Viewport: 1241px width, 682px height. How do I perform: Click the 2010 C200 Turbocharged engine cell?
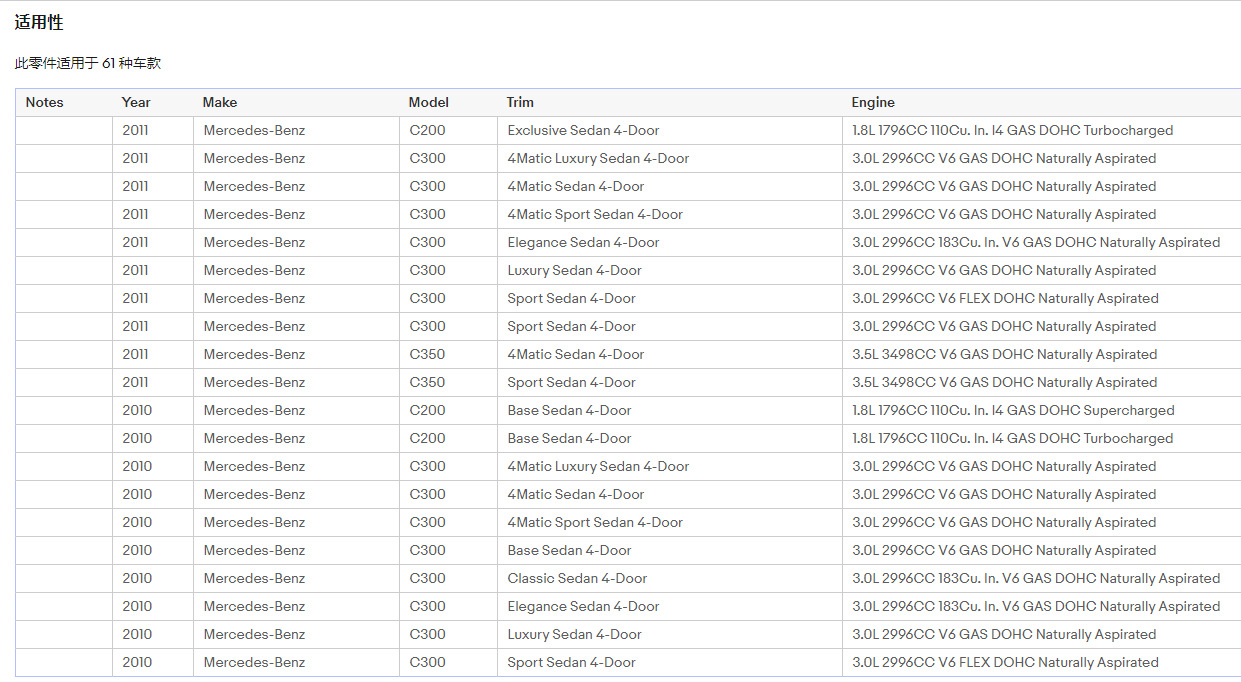(1012, 438)
